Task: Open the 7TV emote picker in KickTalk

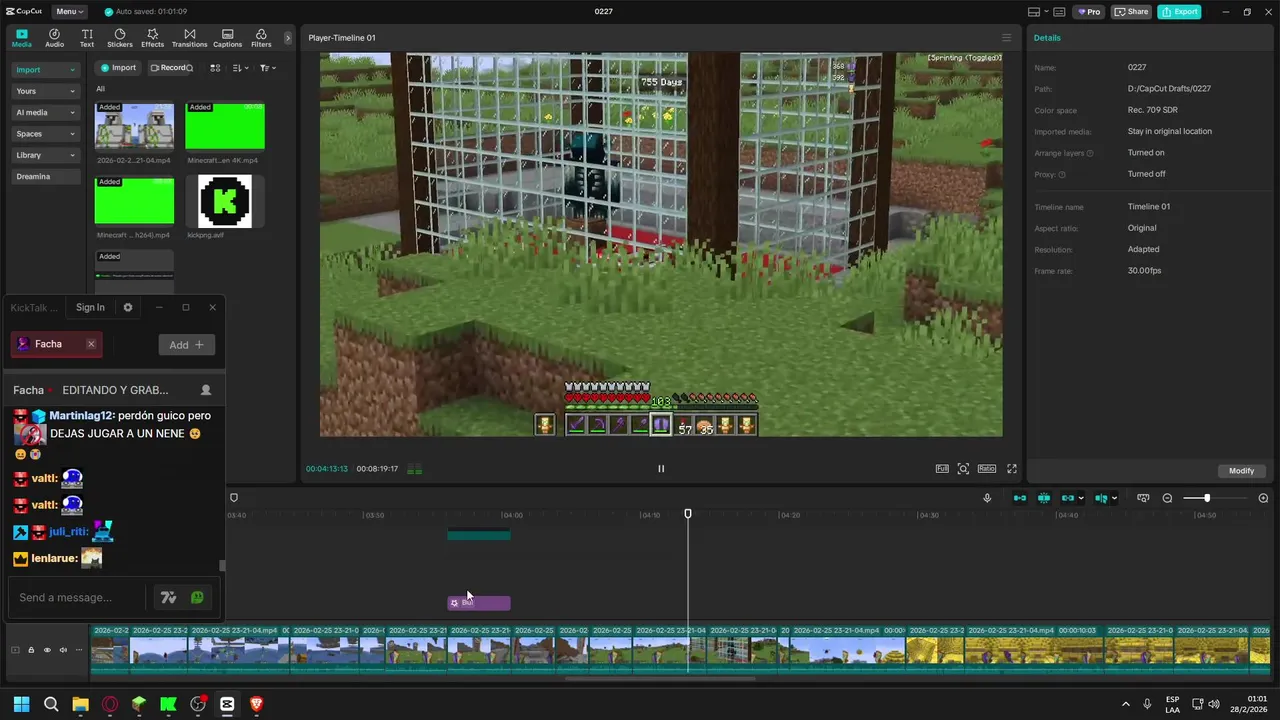Action: pos(168,598)
